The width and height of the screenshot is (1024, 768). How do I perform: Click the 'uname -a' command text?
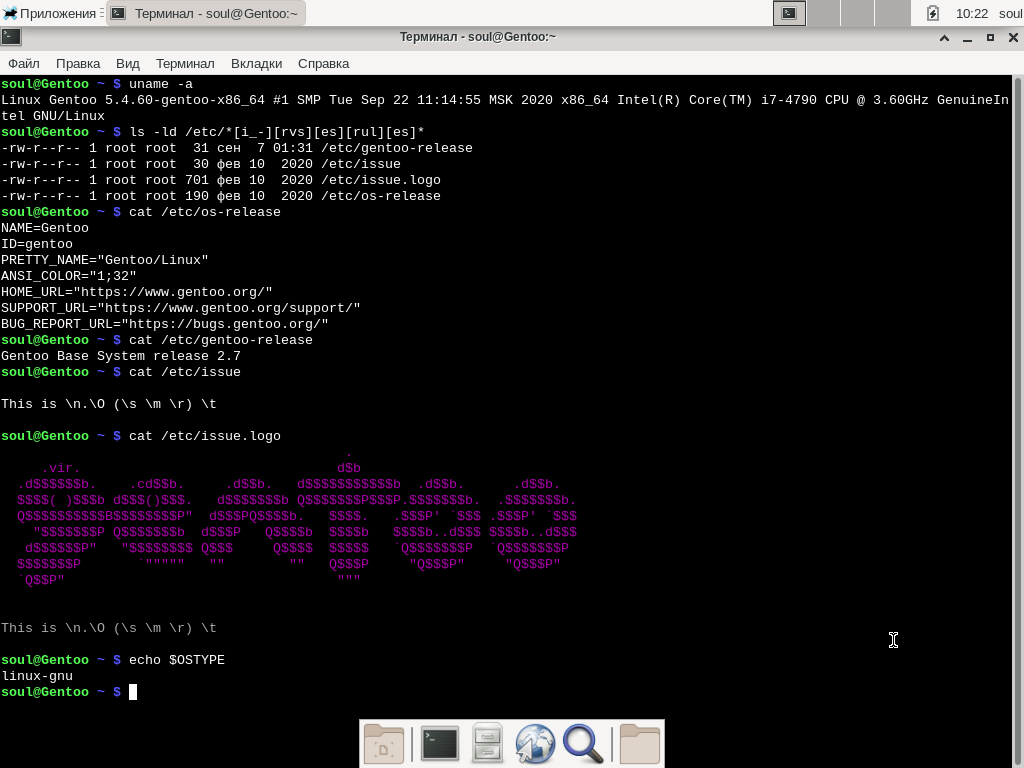coord(161,84)
